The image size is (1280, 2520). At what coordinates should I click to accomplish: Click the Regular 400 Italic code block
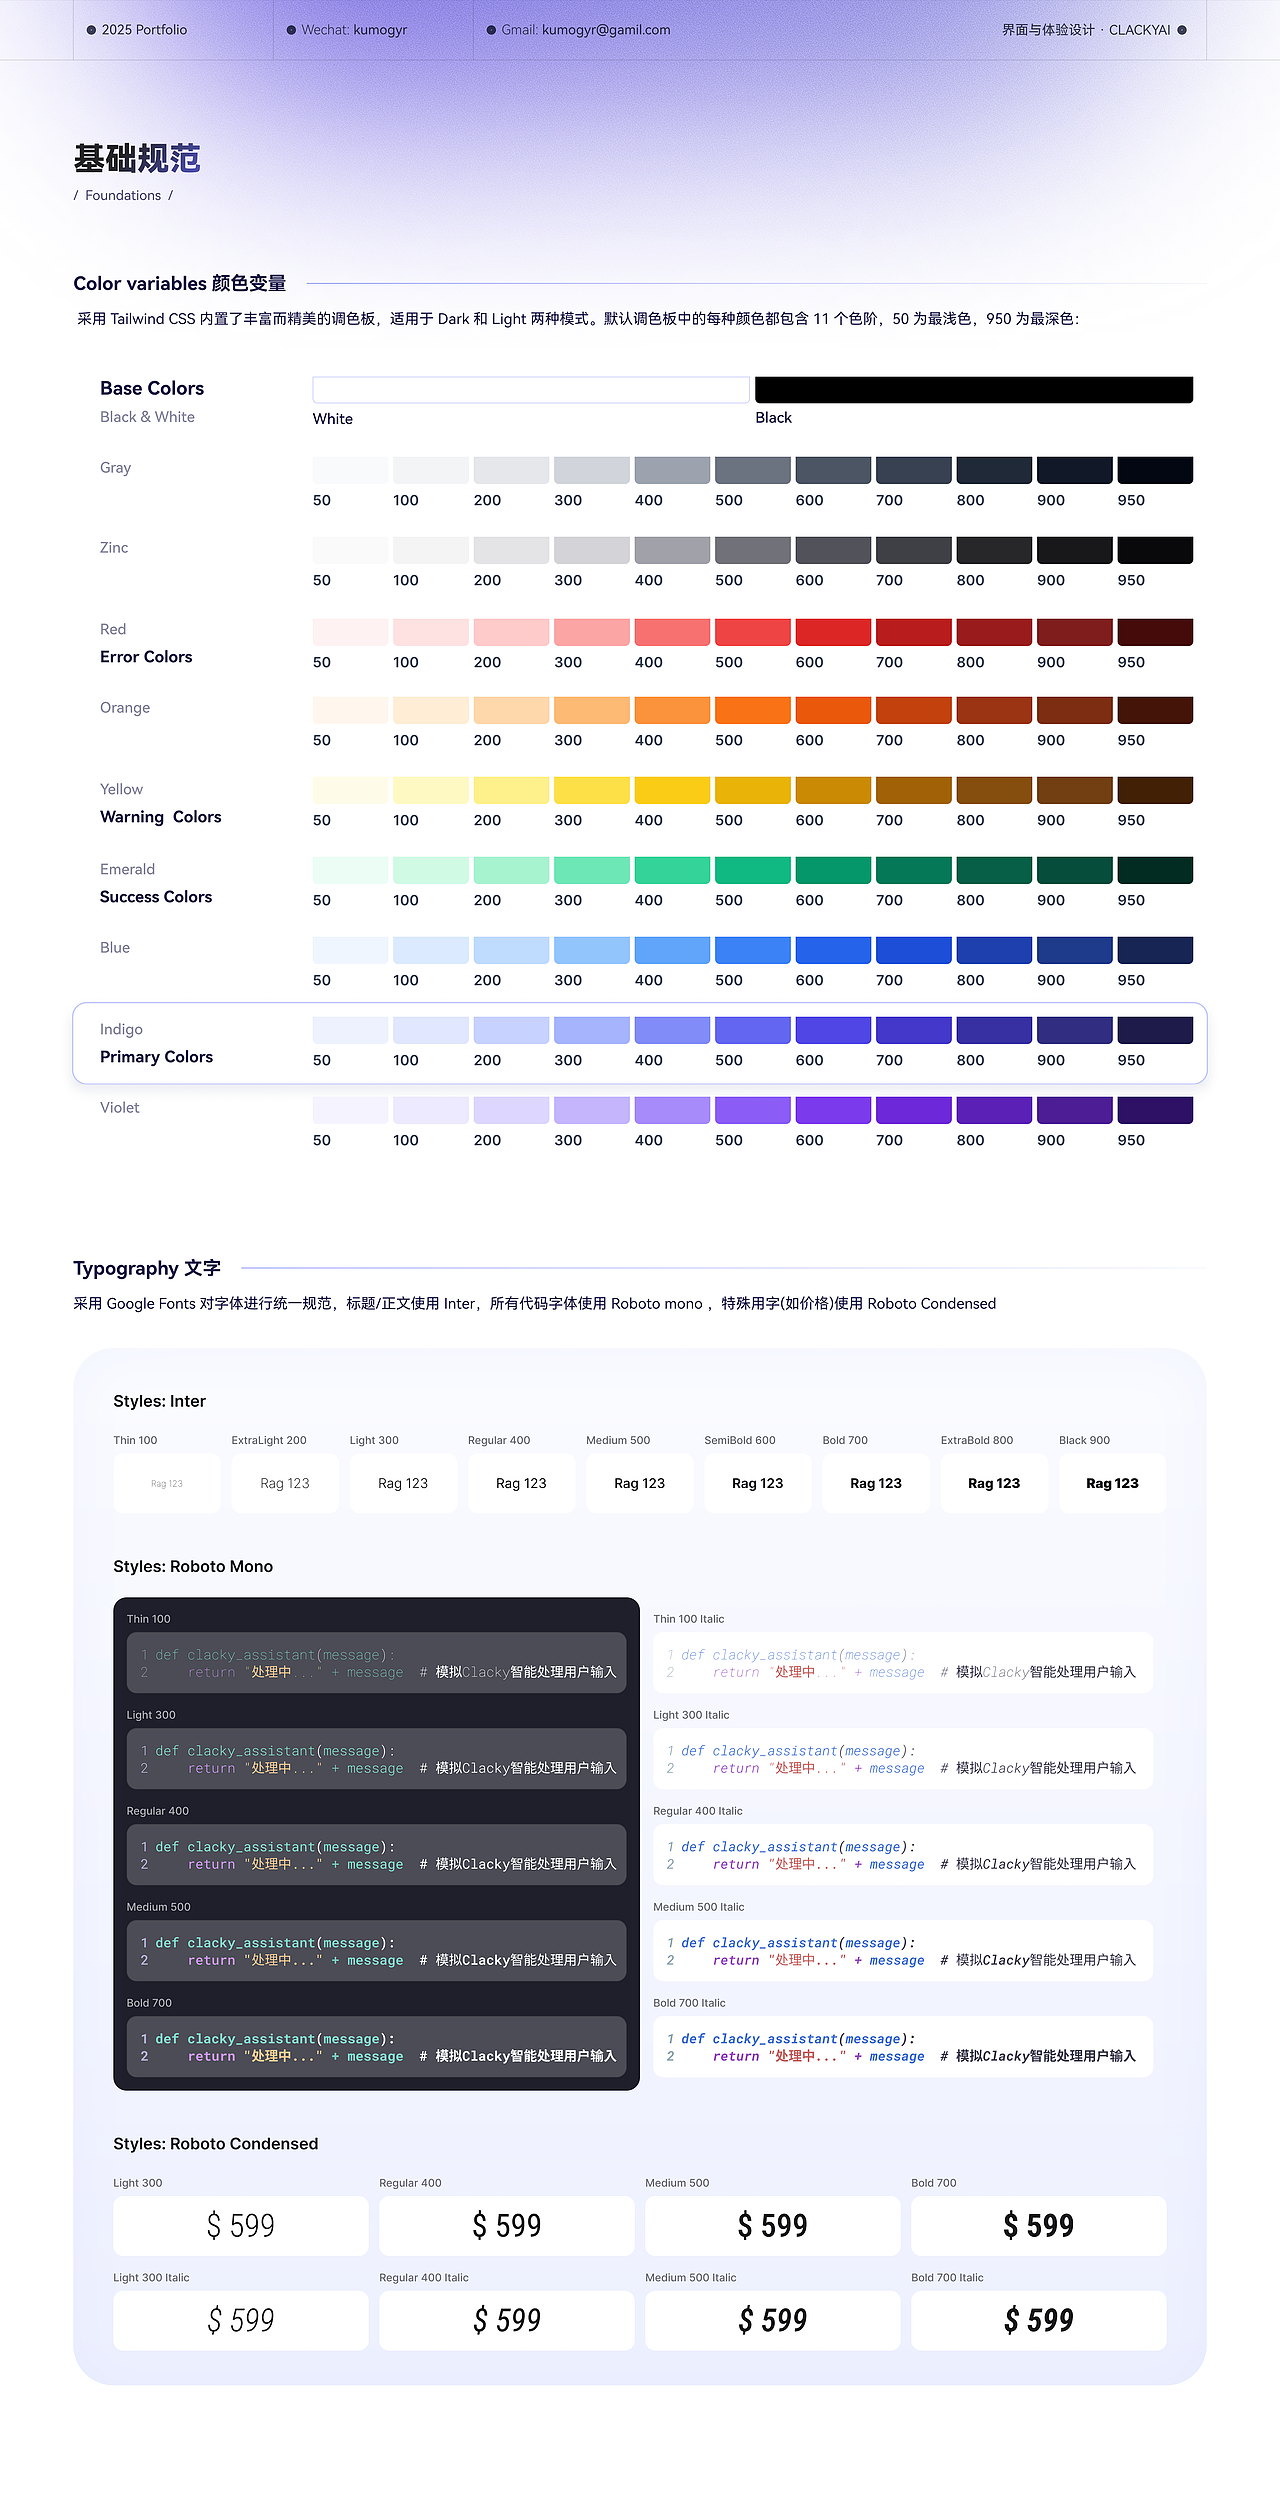pos(903,1855)
